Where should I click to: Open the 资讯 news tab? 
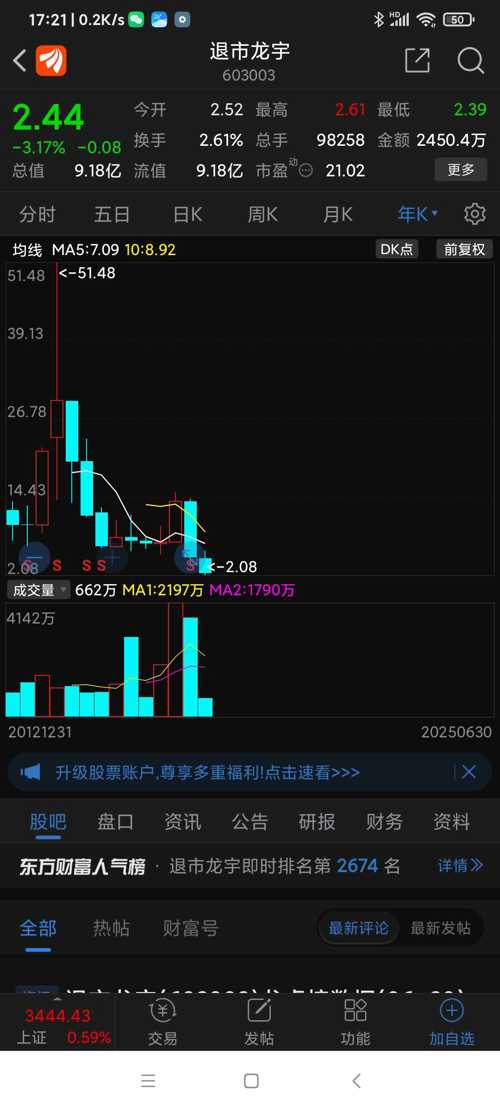coord(183,822)
